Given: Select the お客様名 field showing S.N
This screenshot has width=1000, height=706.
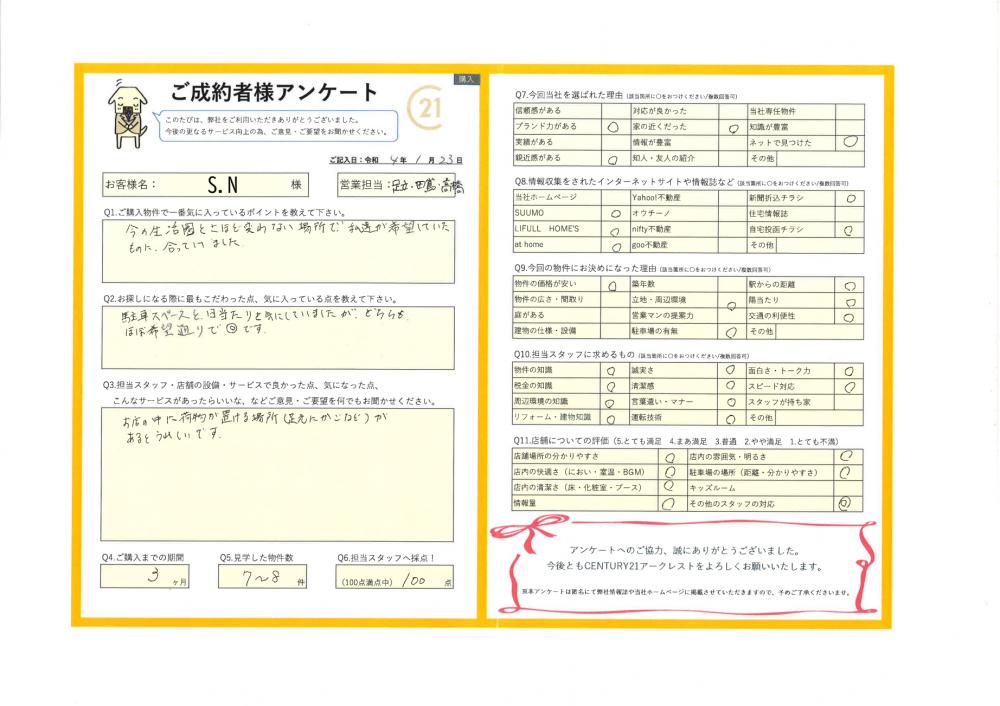Looking at the screenshot, I should click(222, 185).
